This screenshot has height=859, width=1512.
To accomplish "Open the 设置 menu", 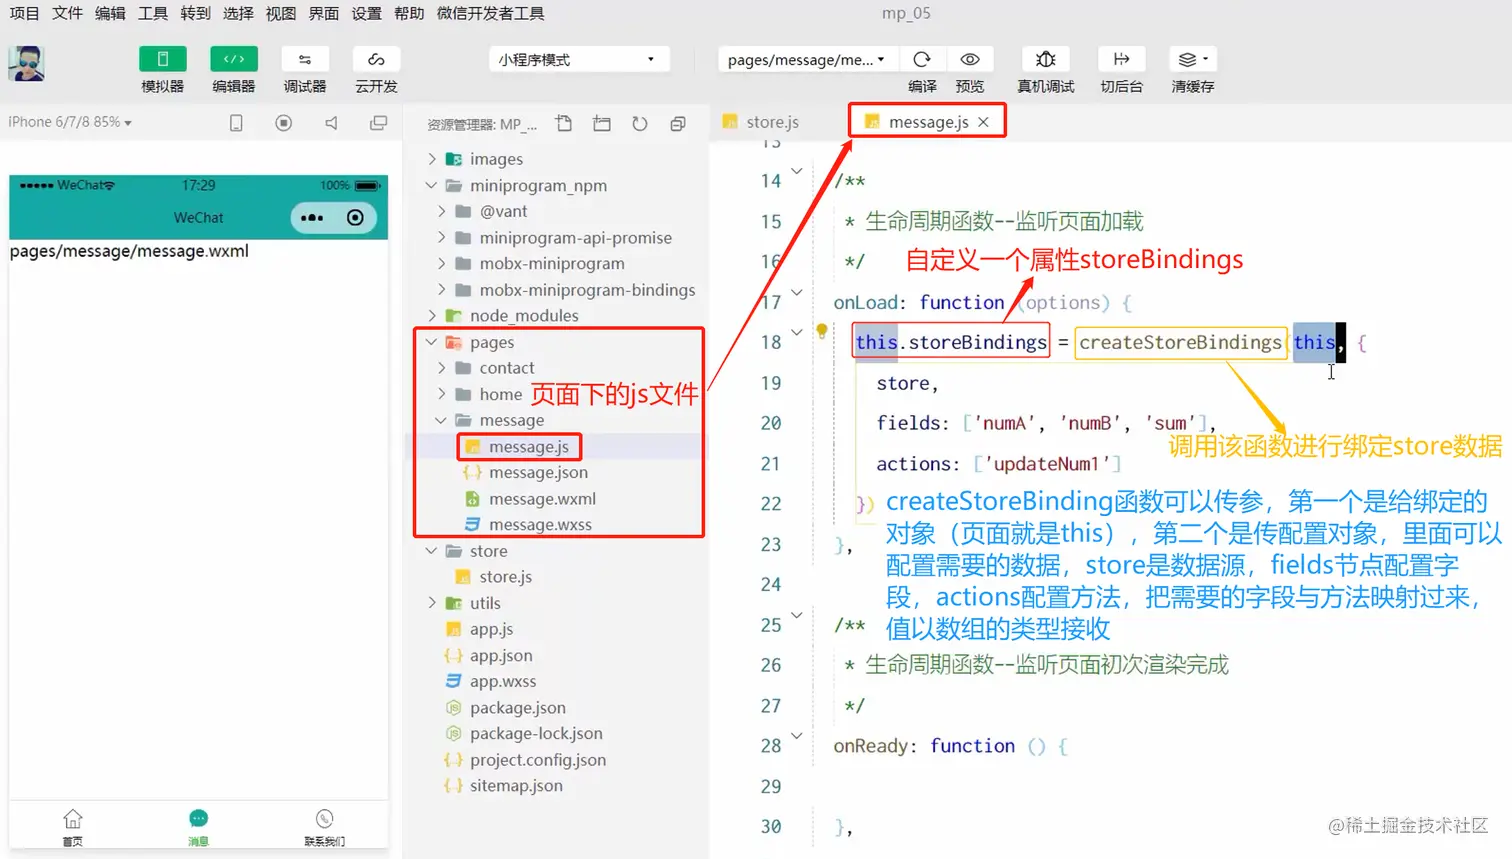I will point(367,13).
